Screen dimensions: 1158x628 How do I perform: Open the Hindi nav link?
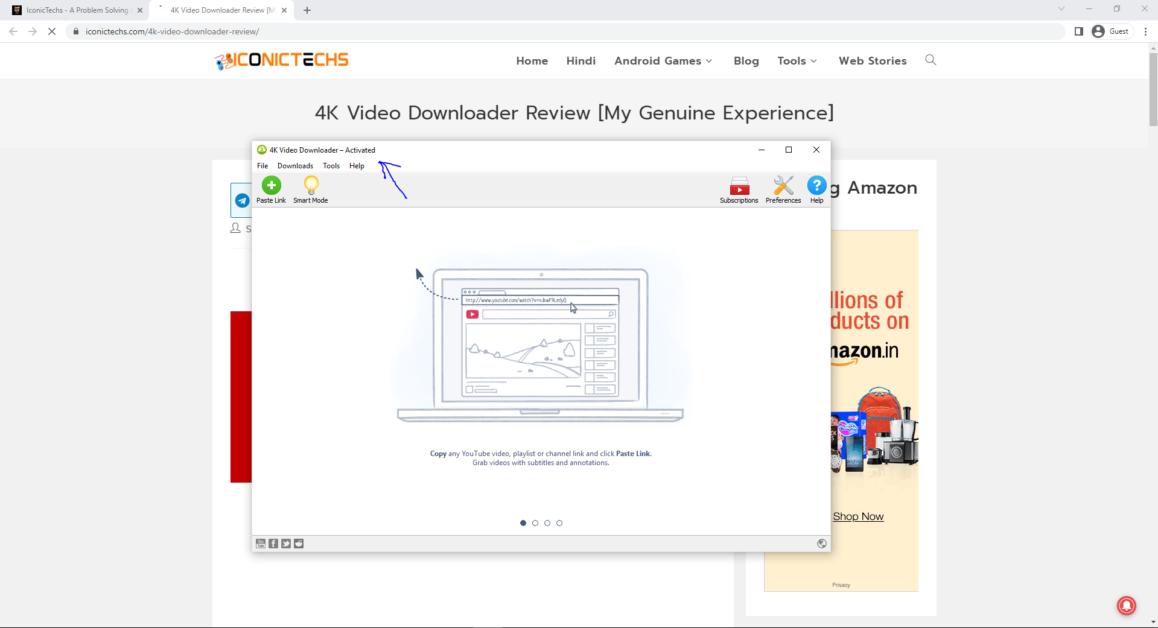(x=580, y=61)
